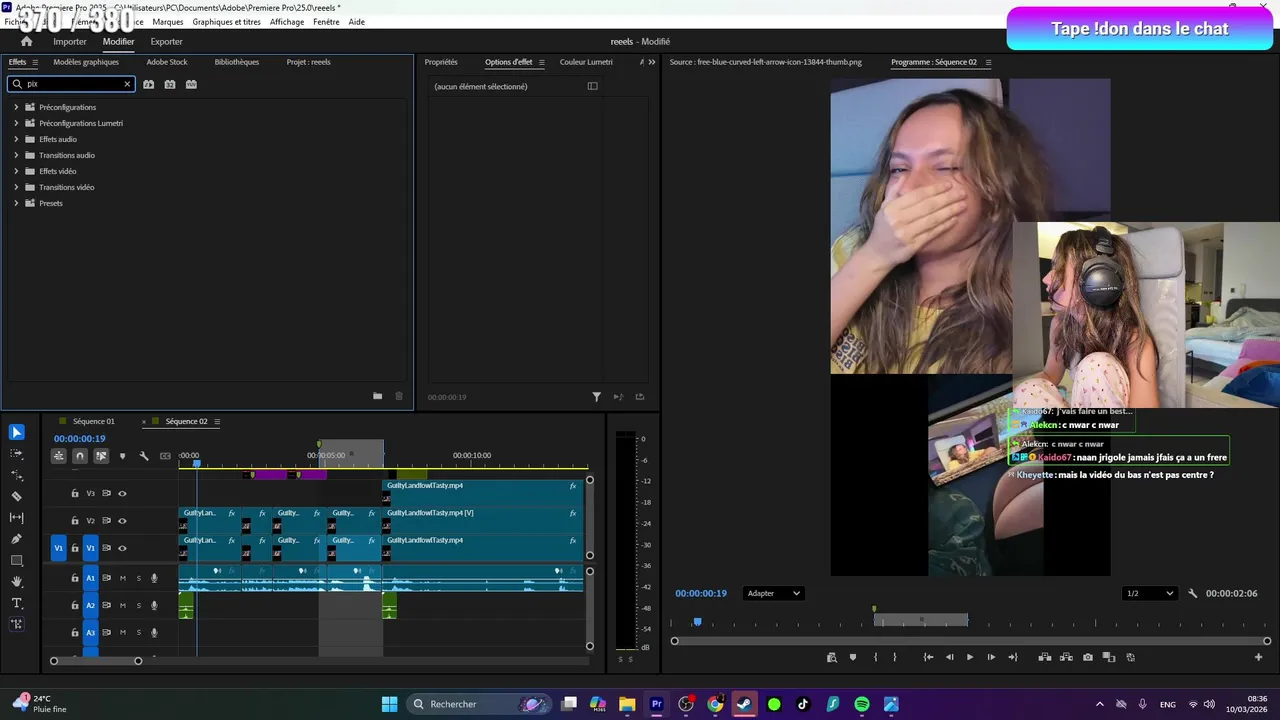
Task: Switch to Couleur Lumetri tab
Action: 586,62
